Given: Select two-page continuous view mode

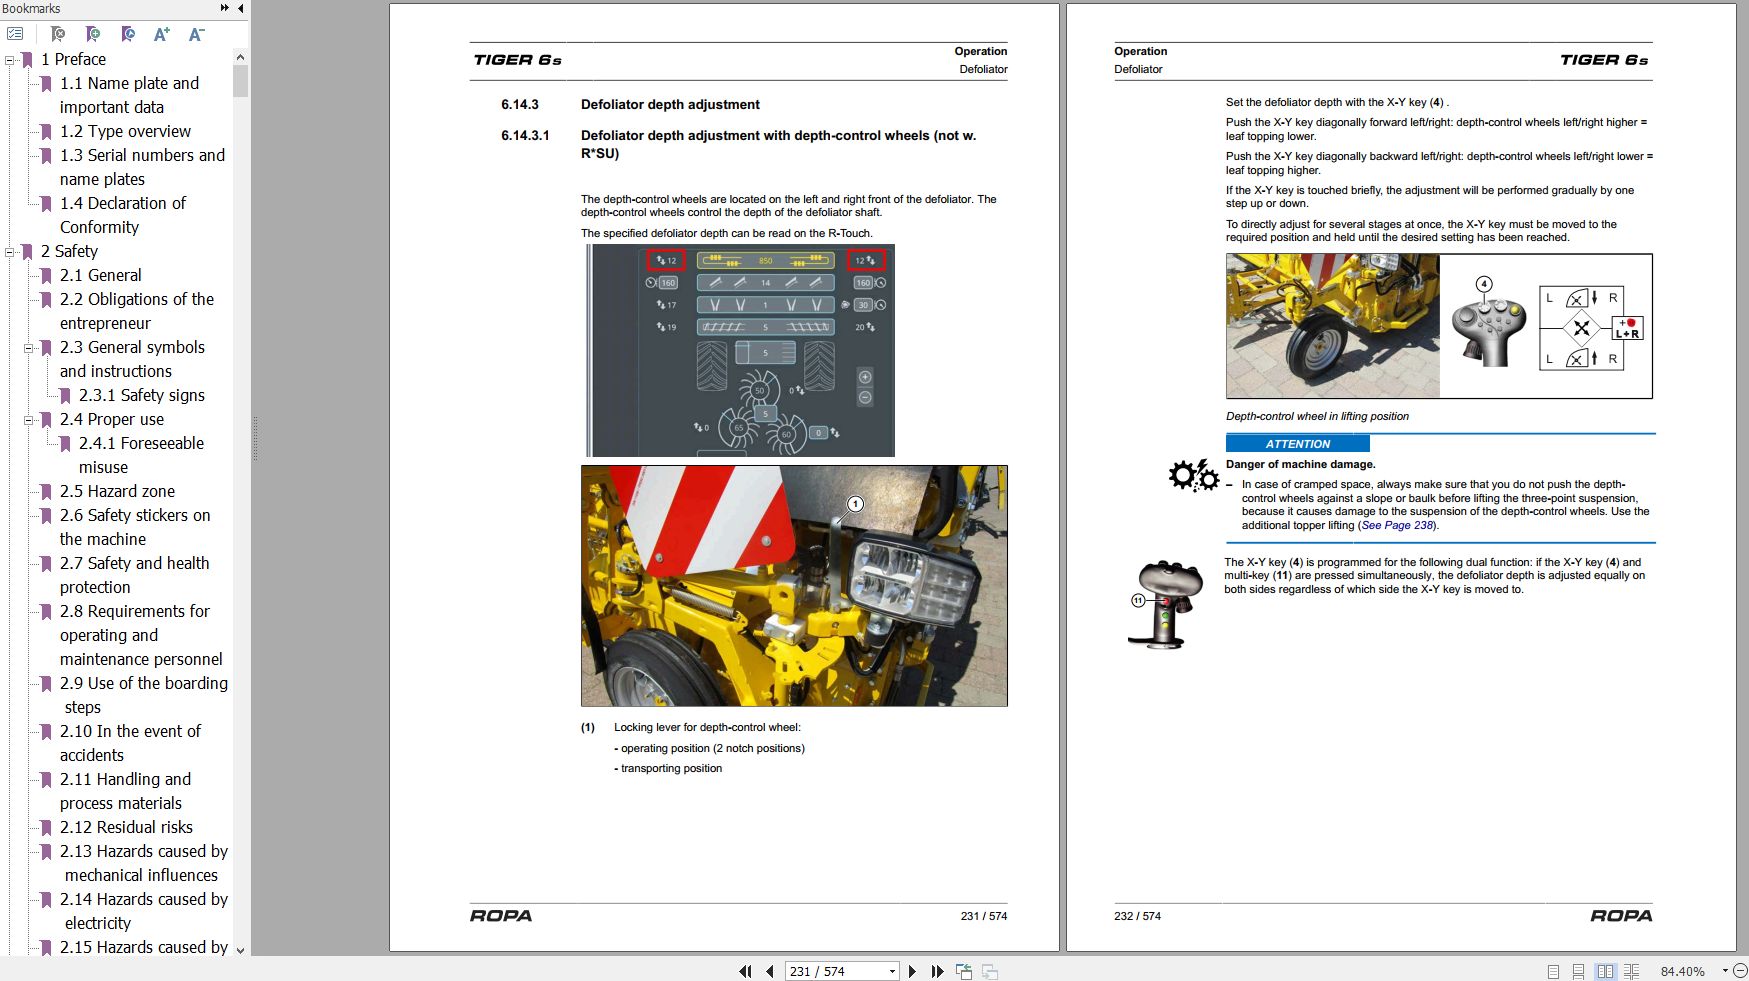Looking at the screenshot, I should [x=1631, y=970].
